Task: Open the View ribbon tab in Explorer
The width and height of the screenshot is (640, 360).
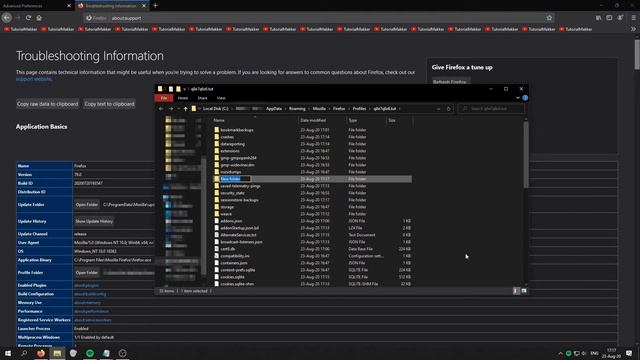Action: pyautogui.click(x=221, y=98)
